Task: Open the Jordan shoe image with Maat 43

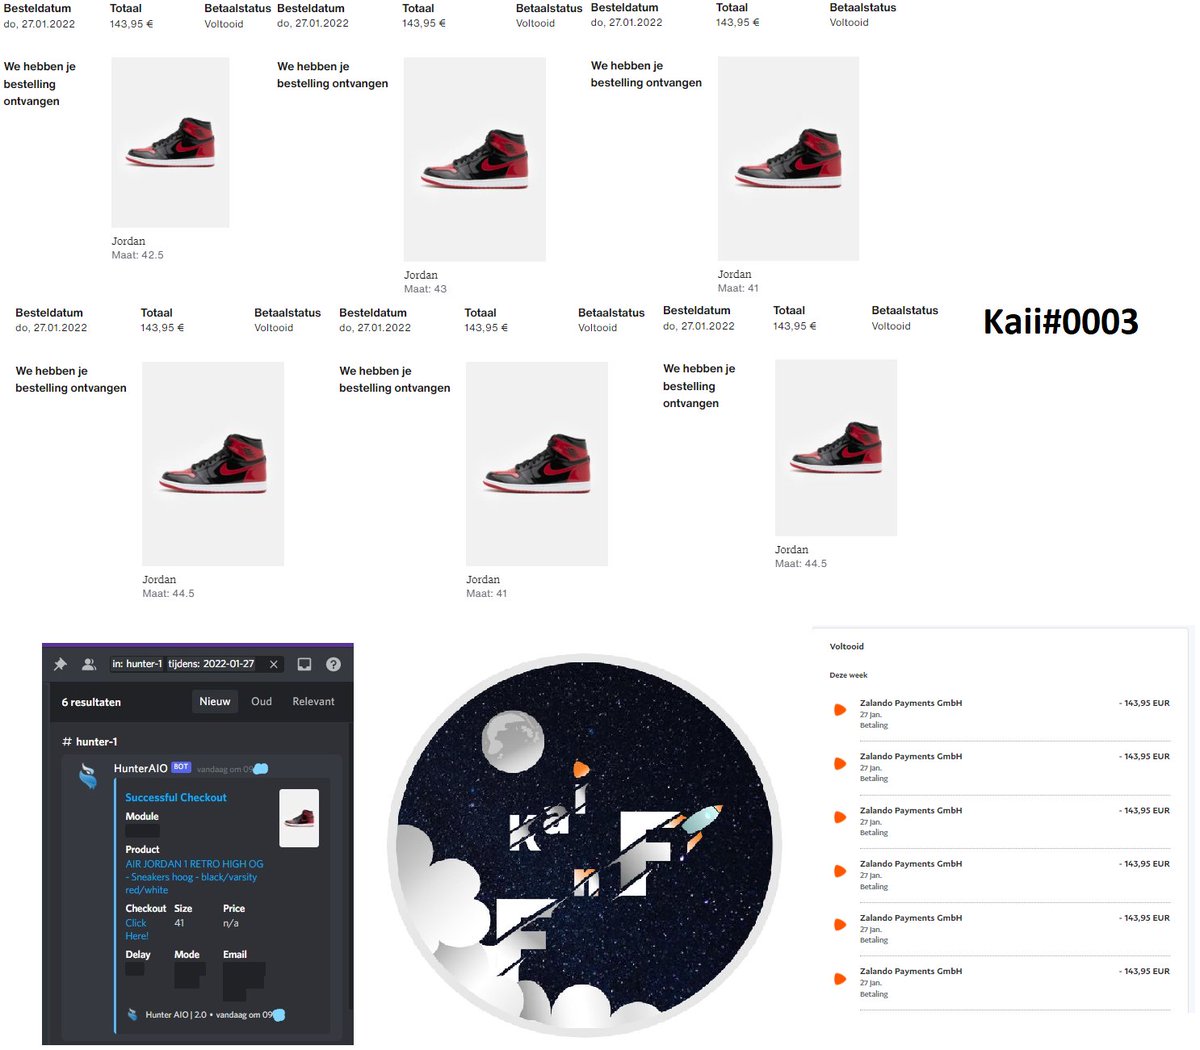Action: point(475,159)
